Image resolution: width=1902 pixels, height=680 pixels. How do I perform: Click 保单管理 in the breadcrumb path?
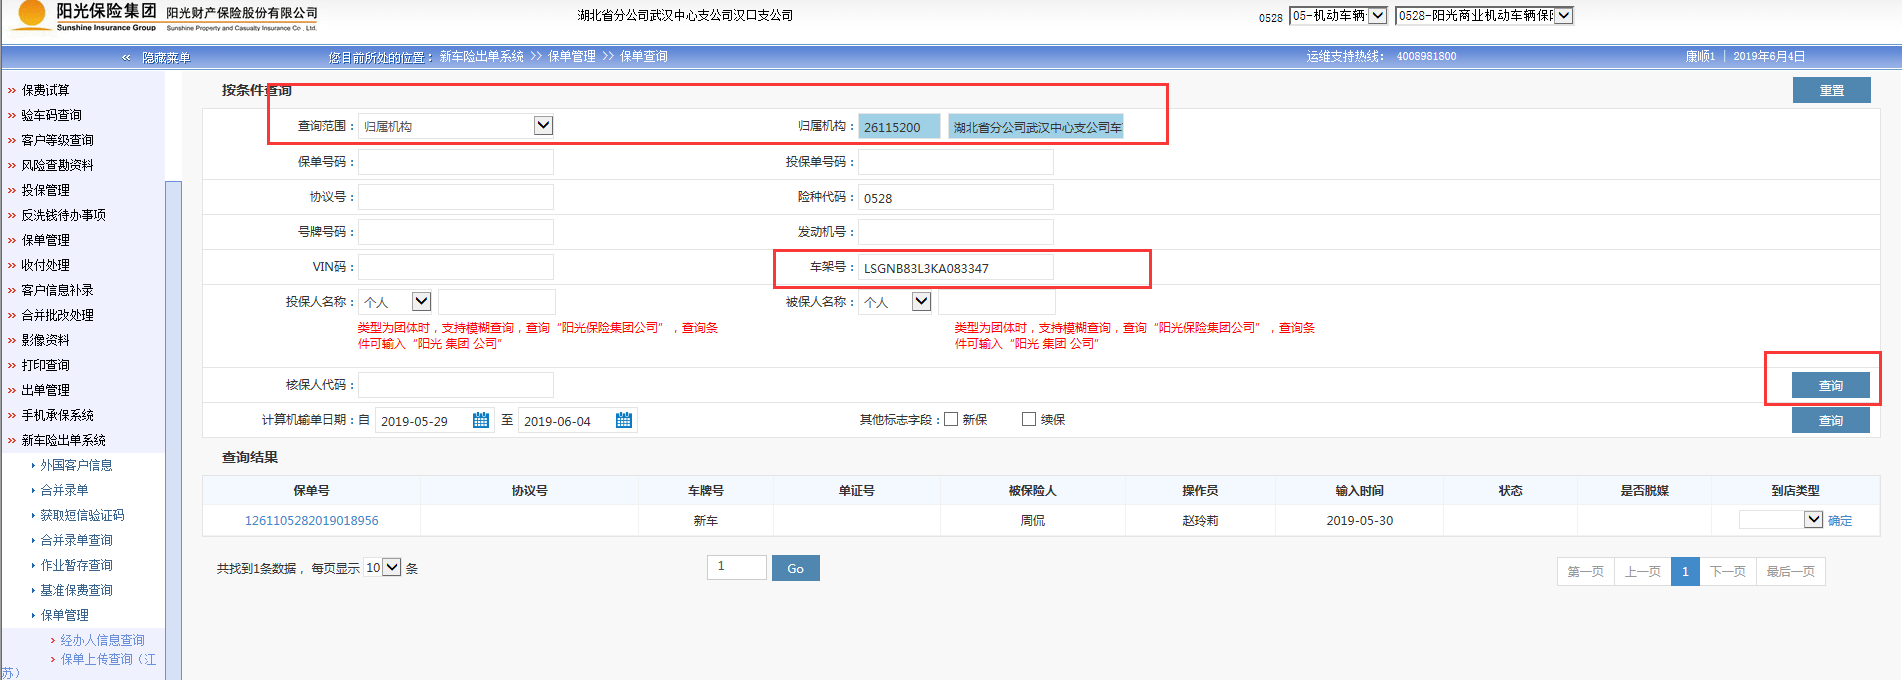pyautogui.click(x=572, y=57)
